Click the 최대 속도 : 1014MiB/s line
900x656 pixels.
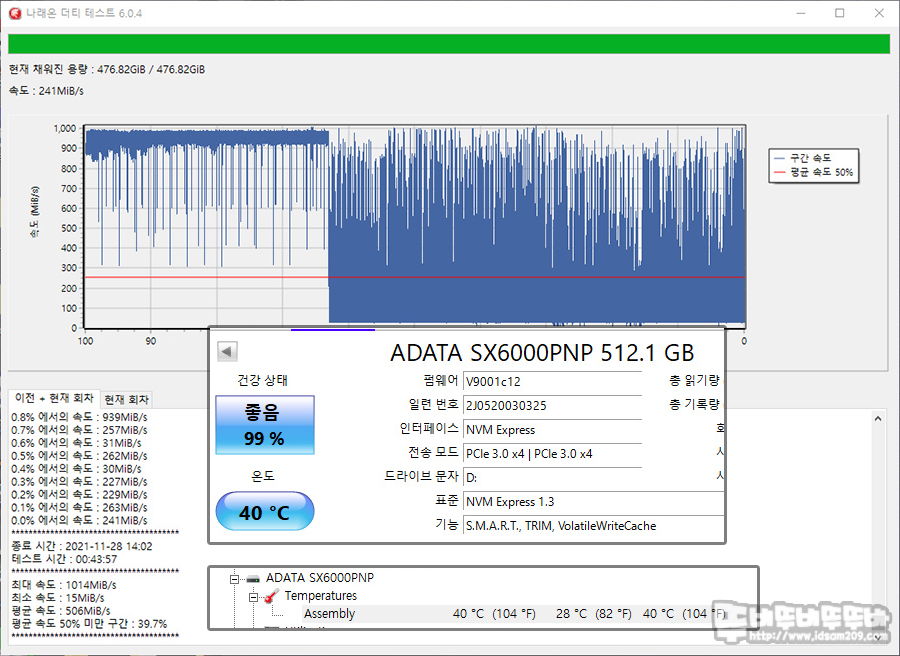pos(64,585)
